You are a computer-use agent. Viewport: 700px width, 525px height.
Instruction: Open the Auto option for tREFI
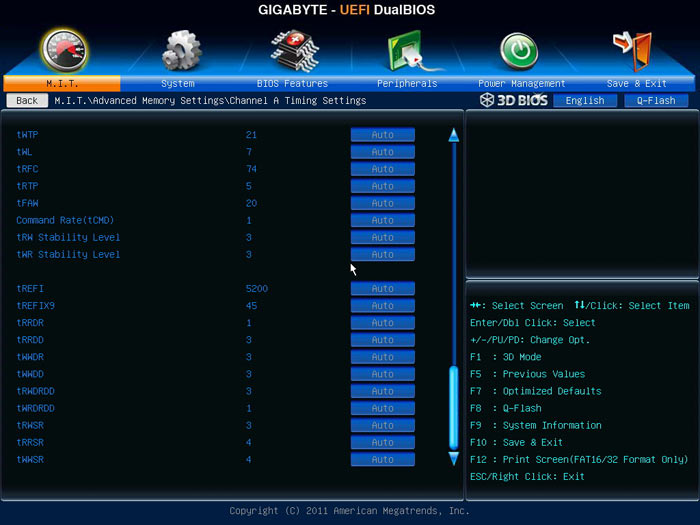coord(383,288)
